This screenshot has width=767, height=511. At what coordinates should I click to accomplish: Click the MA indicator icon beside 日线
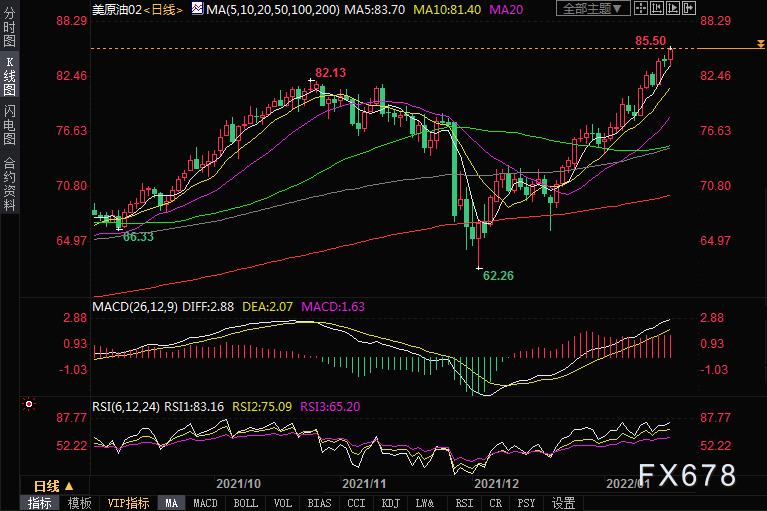click(197, 8)
